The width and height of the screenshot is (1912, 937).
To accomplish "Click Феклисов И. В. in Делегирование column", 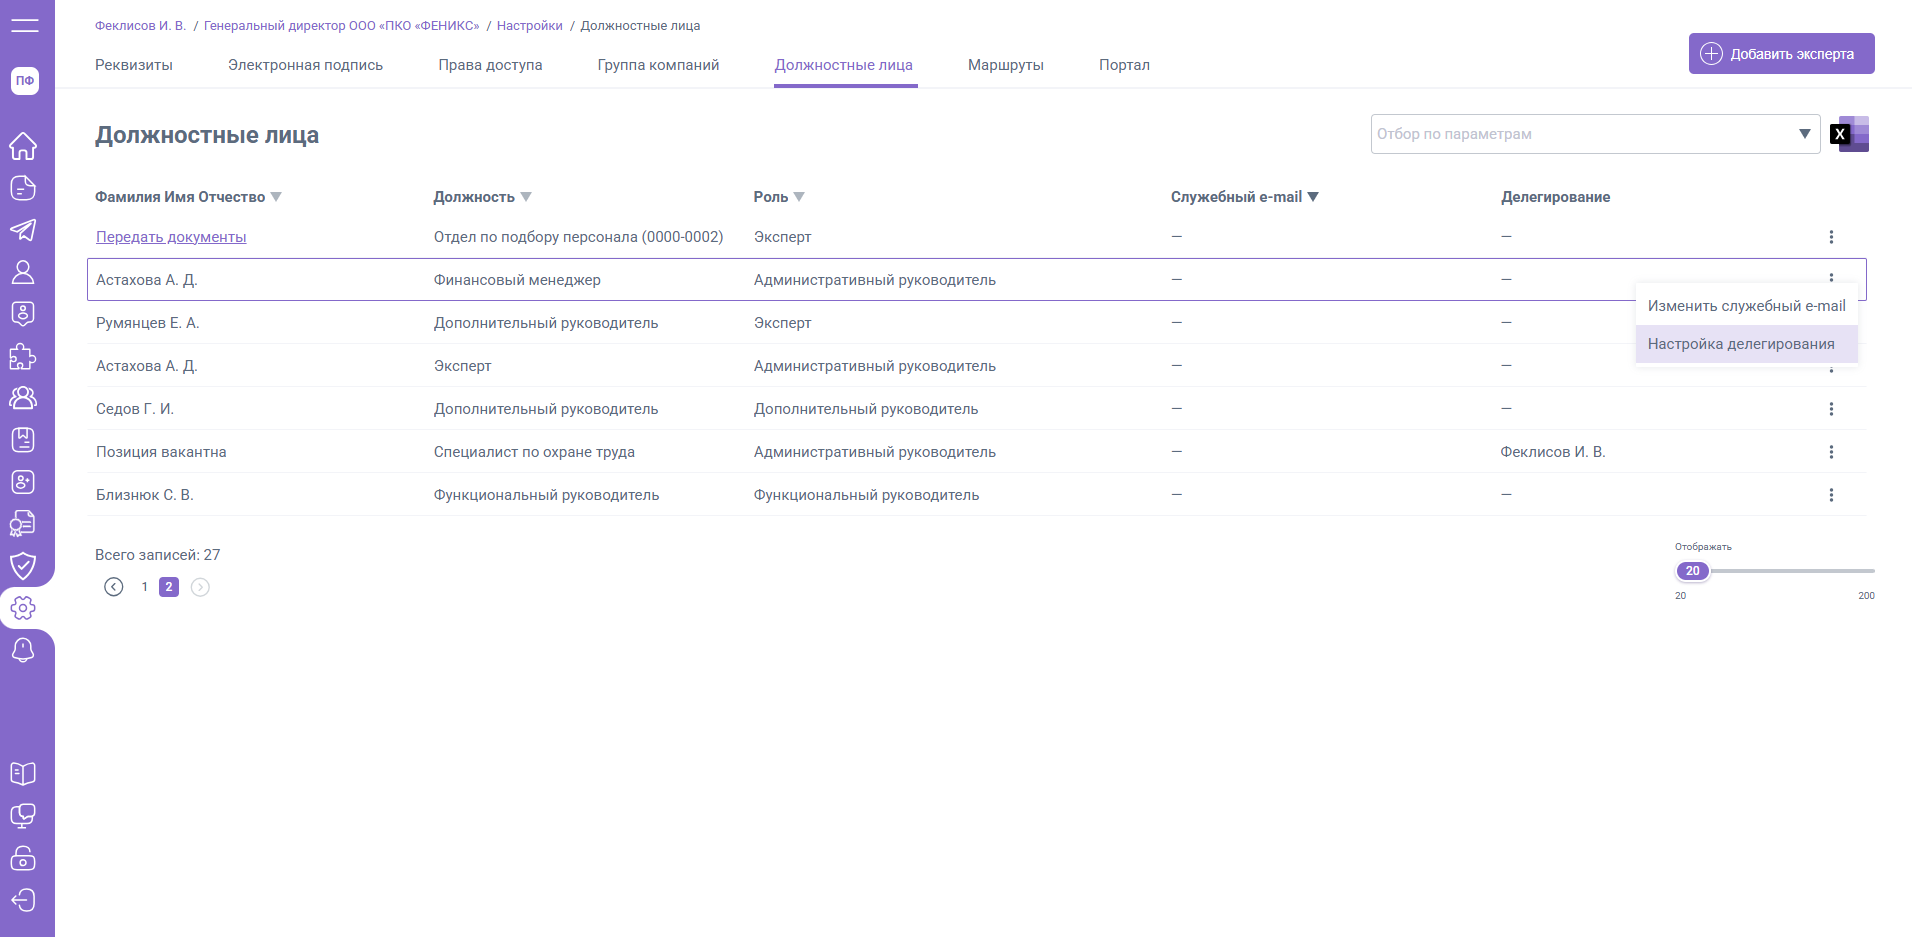I will pyautogui.click(x=1553, y=452).
